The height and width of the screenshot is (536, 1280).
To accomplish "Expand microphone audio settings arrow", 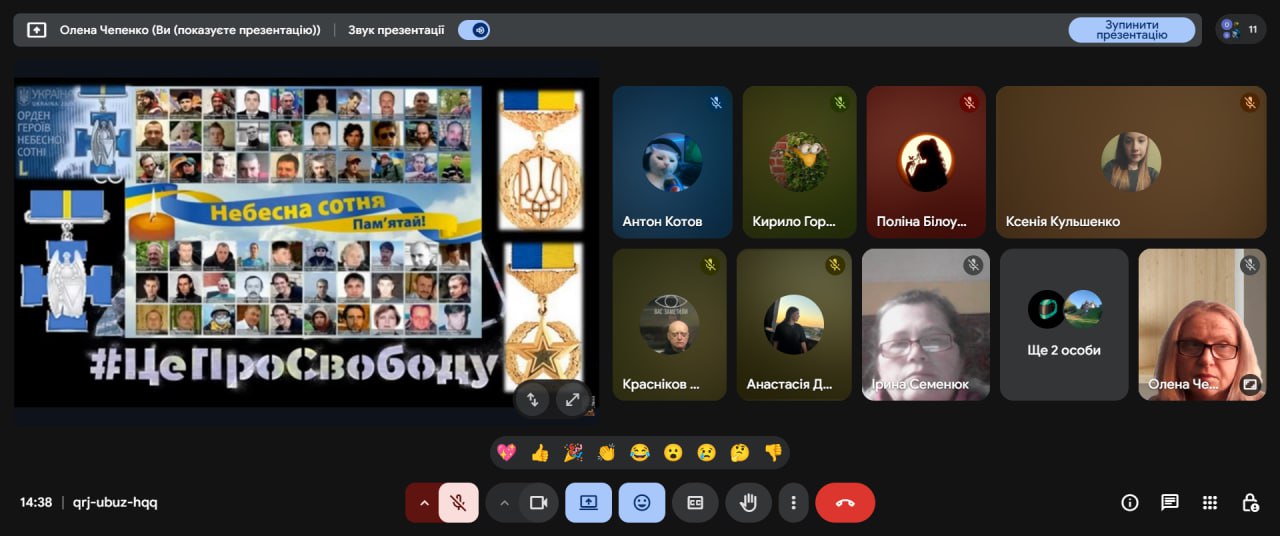I will coord(424,503).
